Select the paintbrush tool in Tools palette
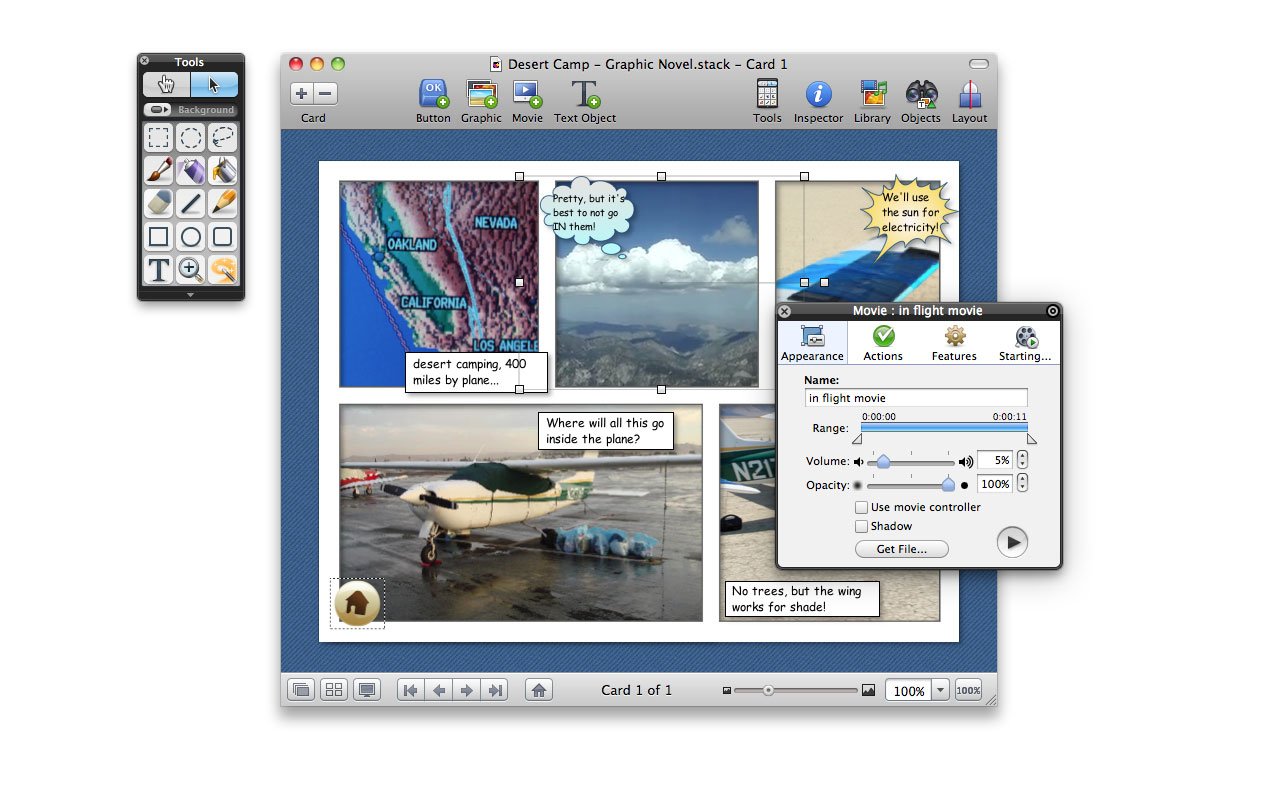Screen dimensions: 1280x800 coord(158,170)
